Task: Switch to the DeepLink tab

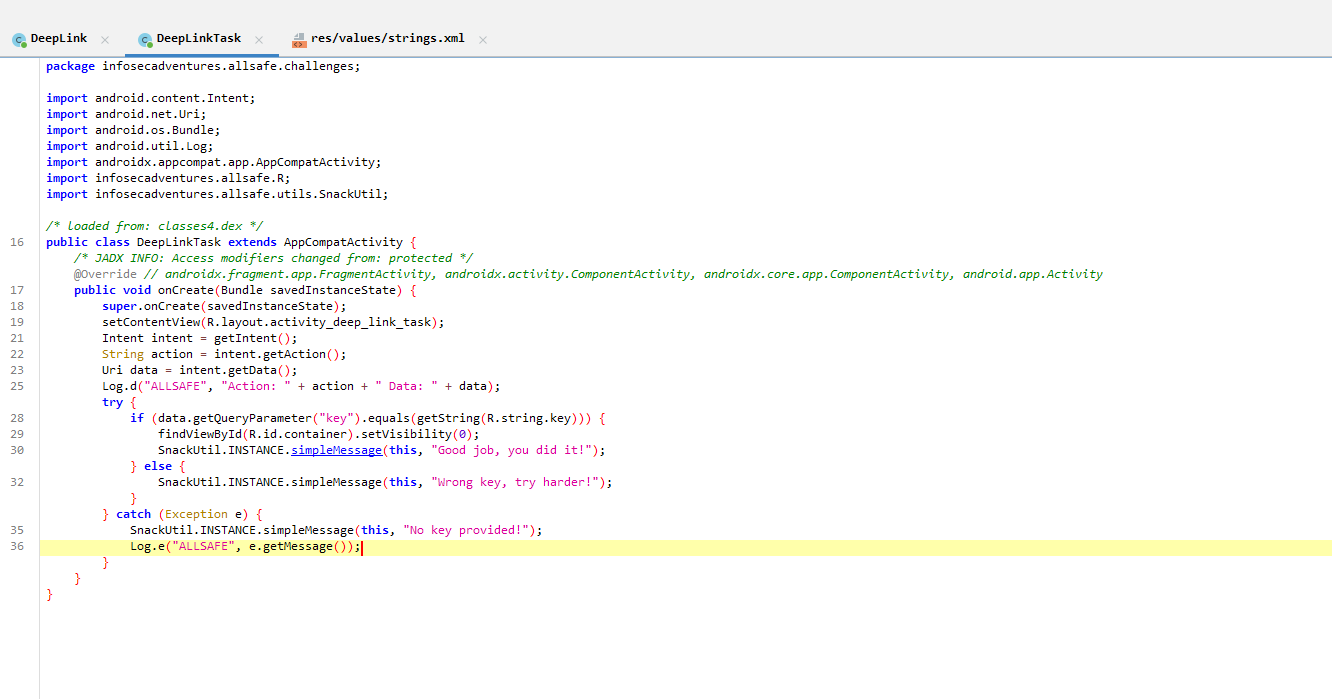Action: pyautogui.click(x=59, y=39)
